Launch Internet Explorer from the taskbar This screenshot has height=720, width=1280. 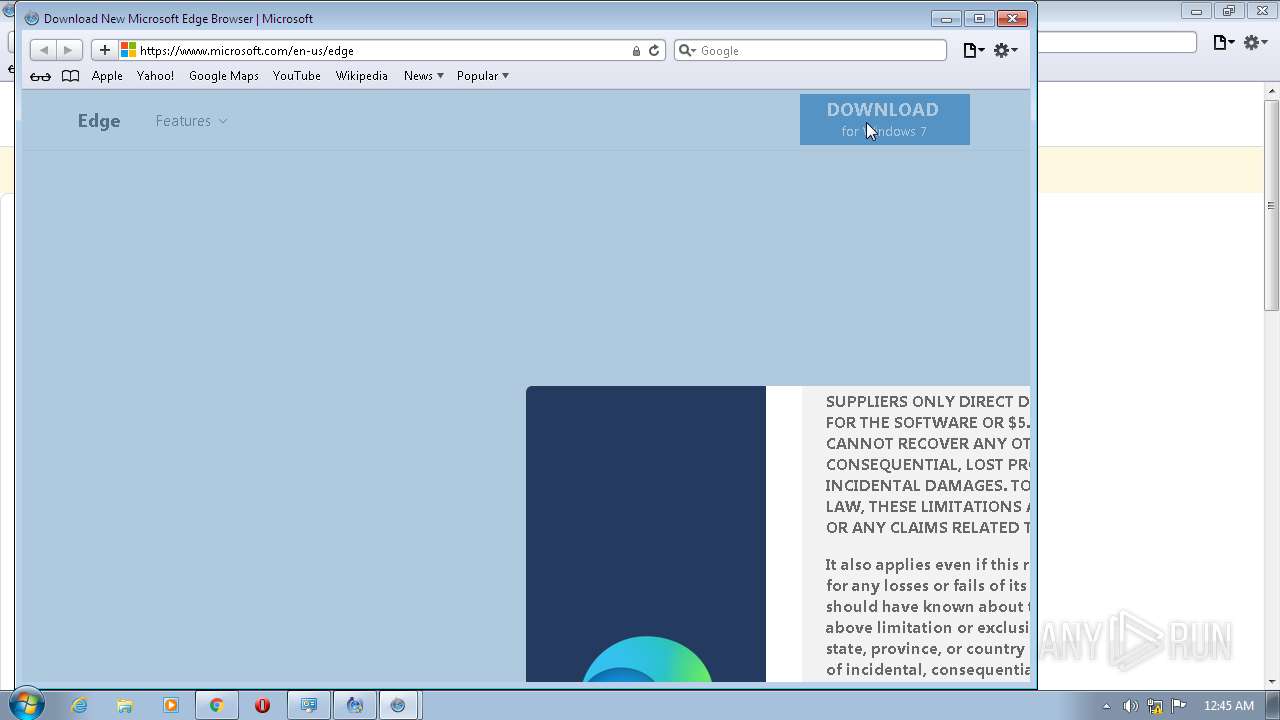(79, 705)
